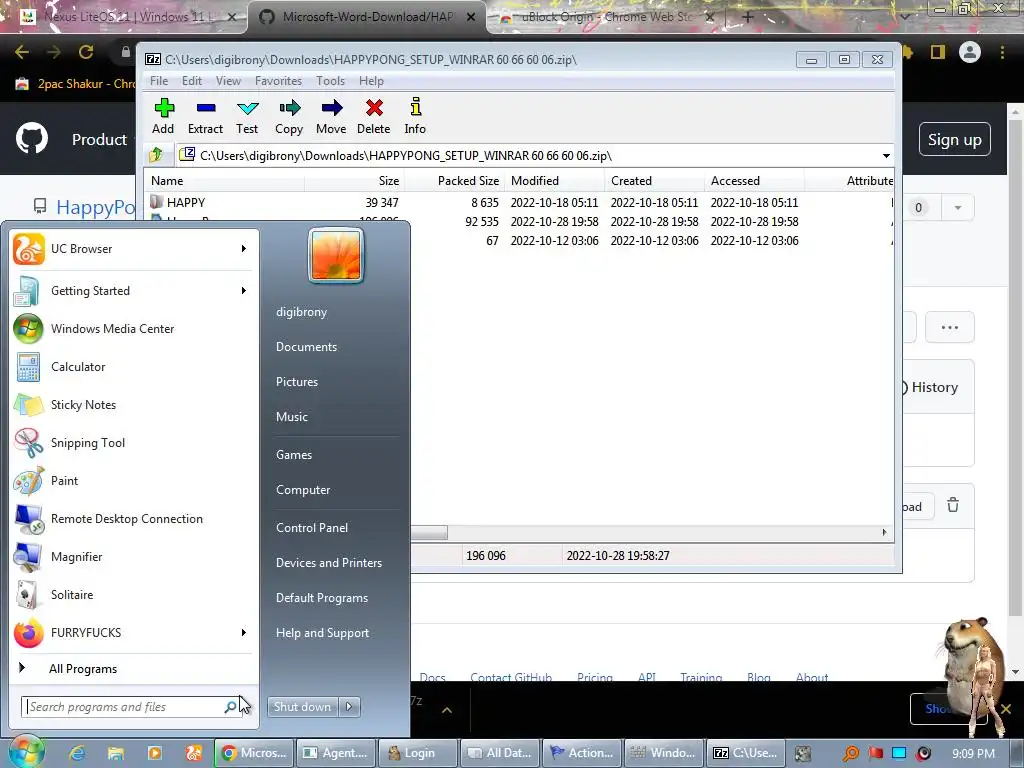Go up one folder level in 7-Zip
The image size is (1024, 768).
157,155
